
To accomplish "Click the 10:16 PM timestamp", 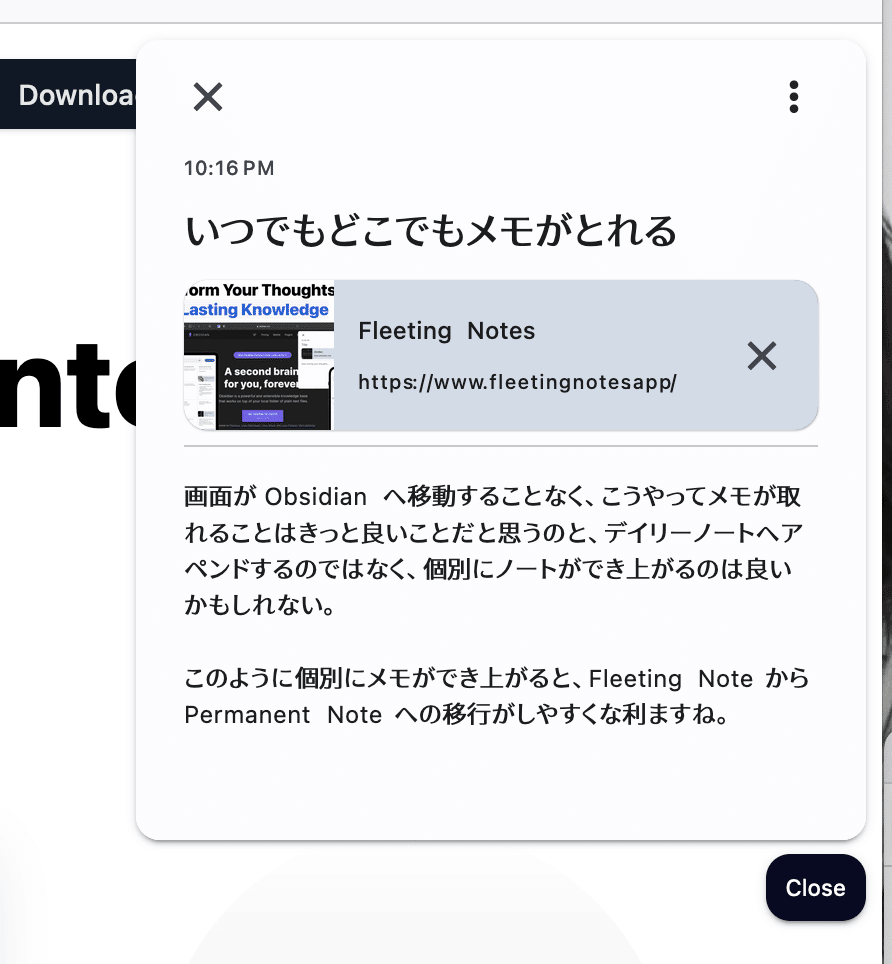I will 229,168.
